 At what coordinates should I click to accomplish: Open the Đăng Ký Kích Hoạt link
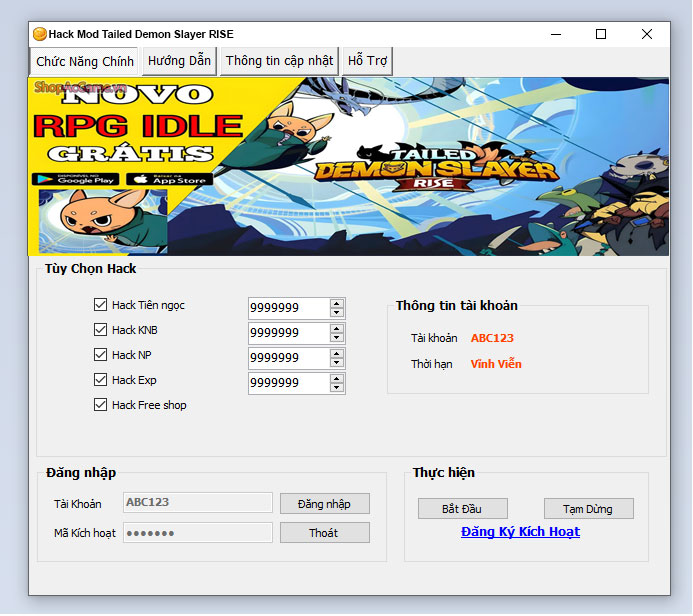pyautogui.click(x=521, y=532)
